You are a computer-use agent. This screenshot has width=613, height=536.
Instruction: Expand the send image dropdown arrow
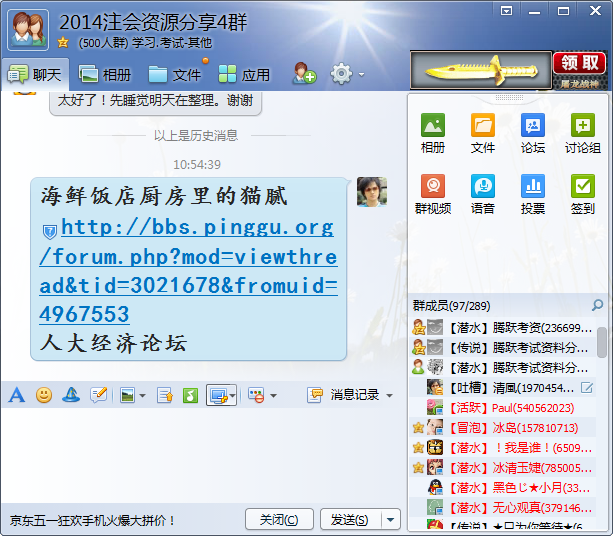pyautogui.click(x=142, y=396)
